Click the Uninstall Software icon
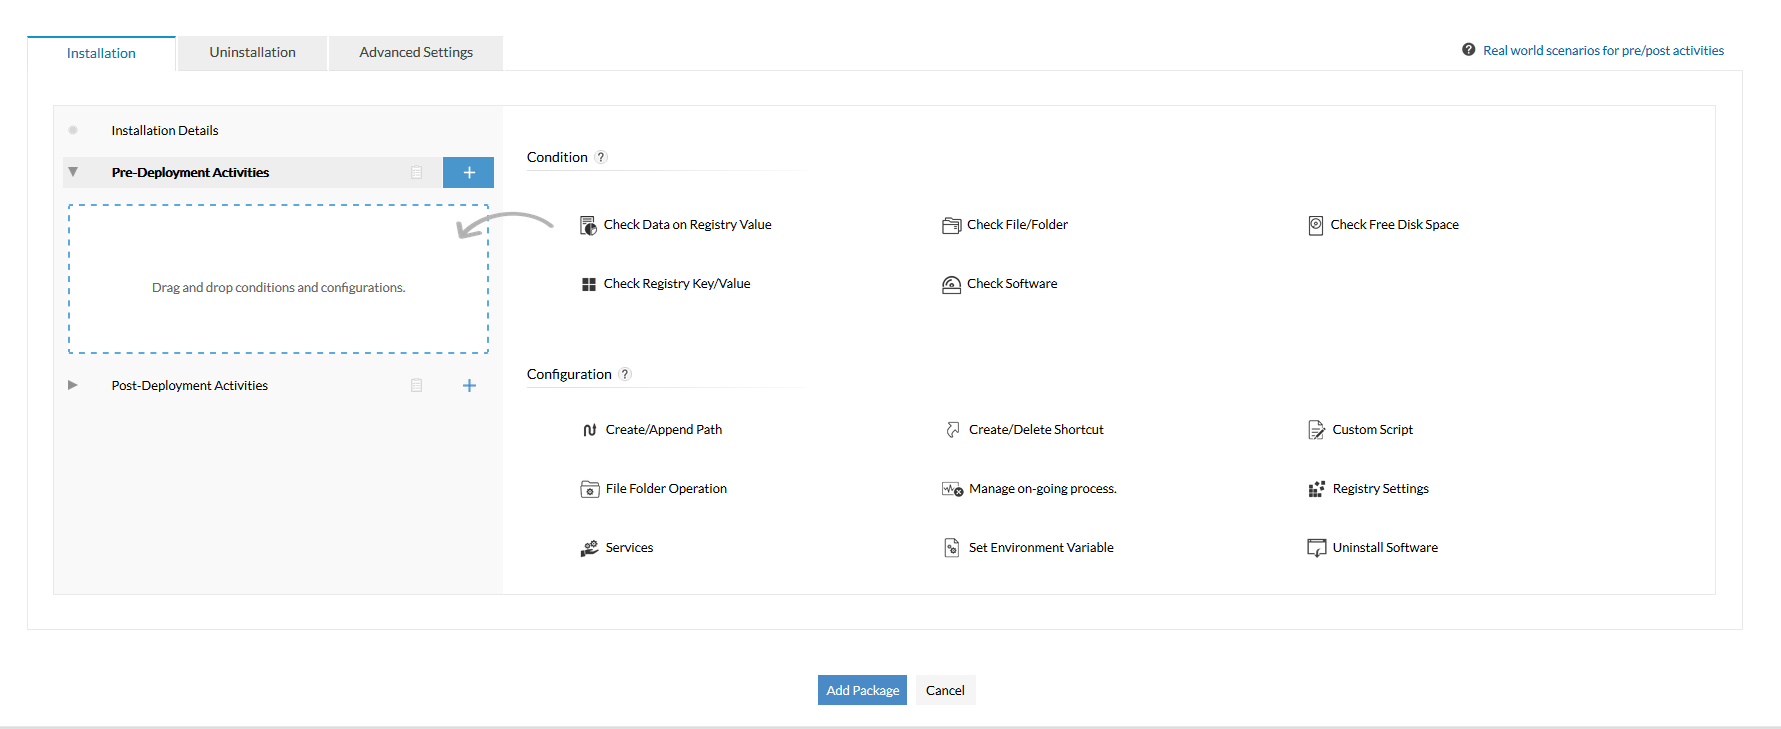 1316,548
